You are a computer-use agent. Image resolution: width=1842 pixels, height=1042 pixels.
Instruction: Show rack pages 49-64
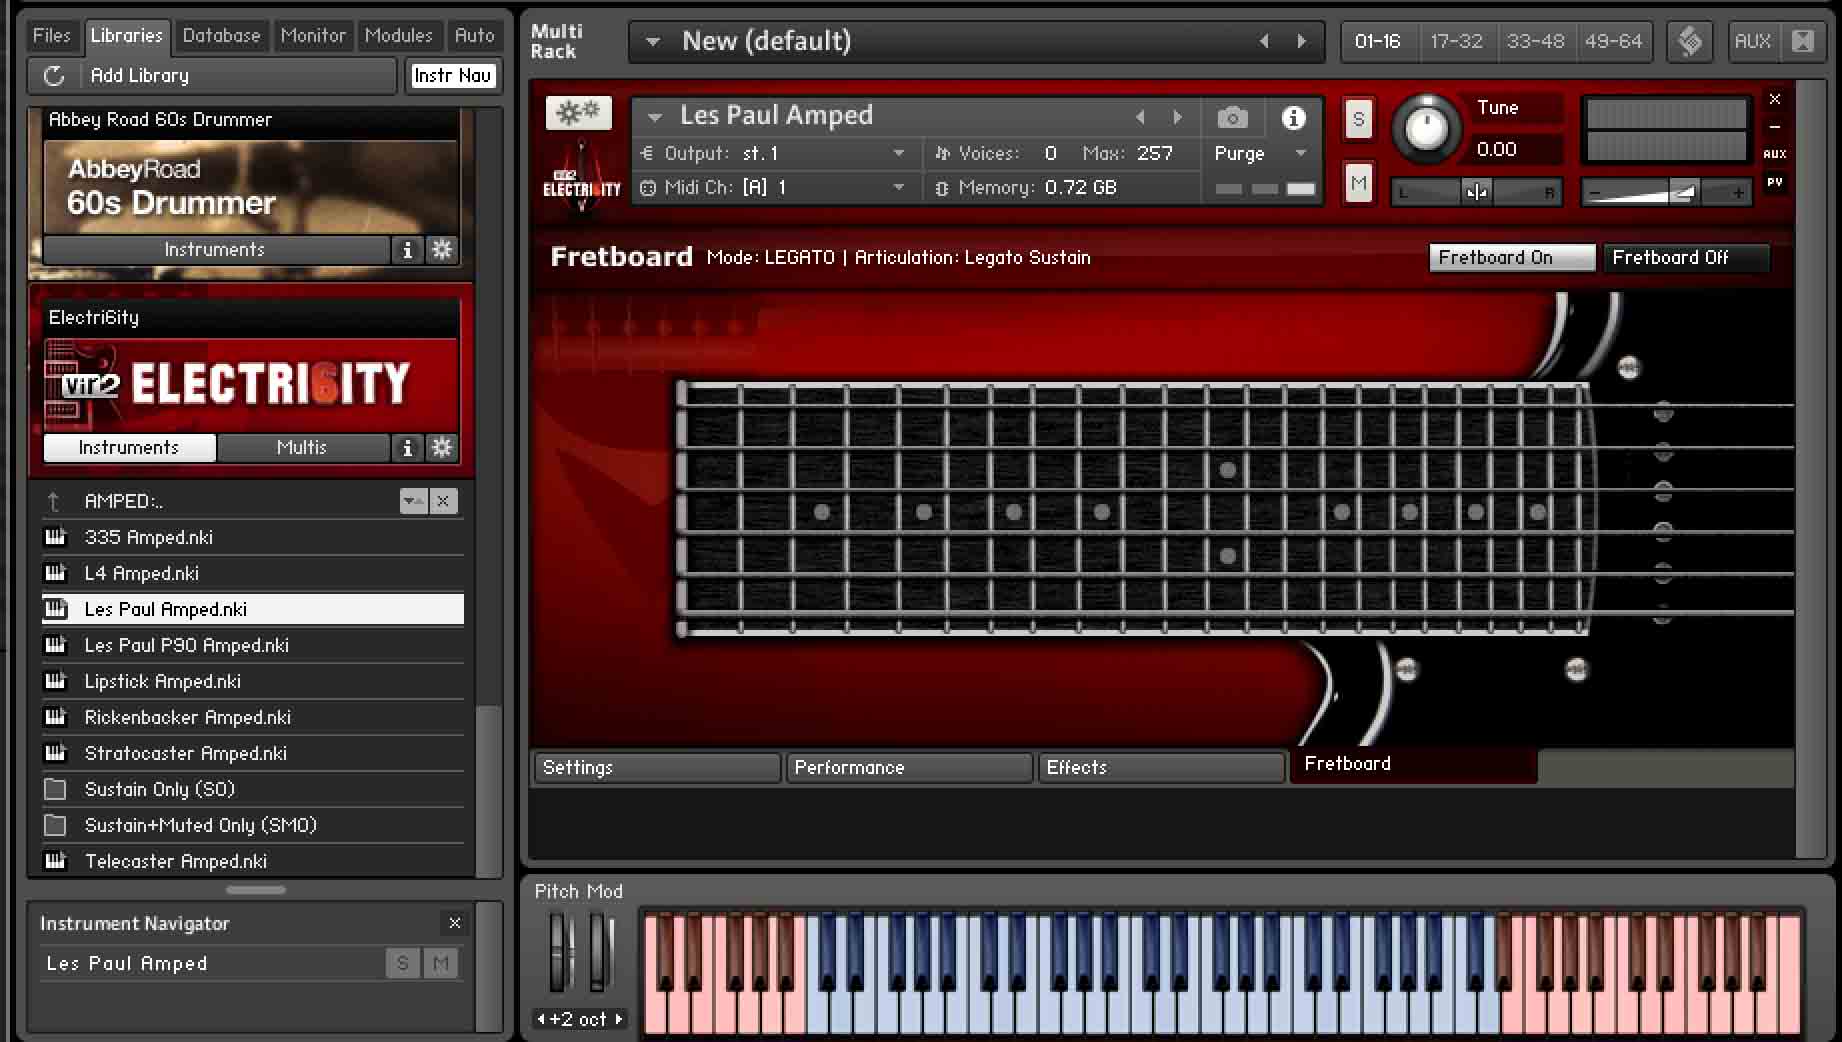(1613, 41)
